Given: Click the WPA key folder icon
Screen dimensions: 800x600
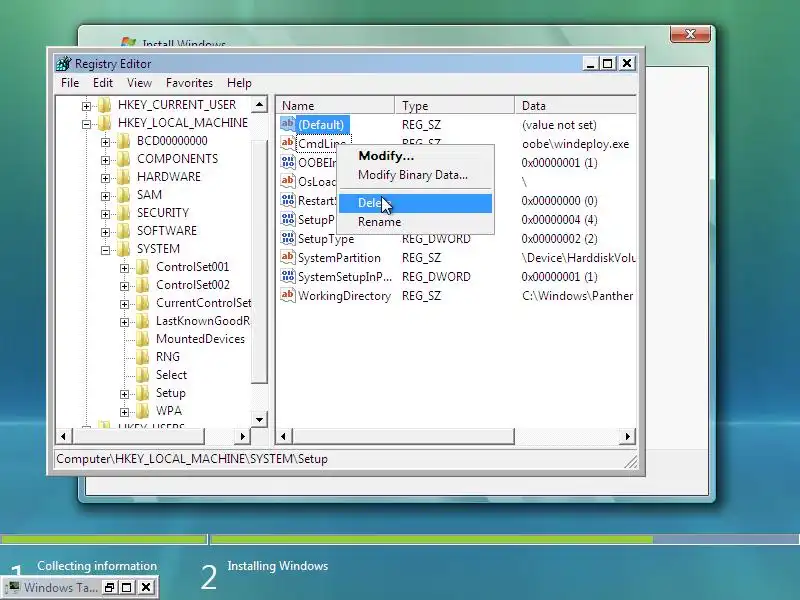Looking at the screenshot, I should [x=143, y=411].
